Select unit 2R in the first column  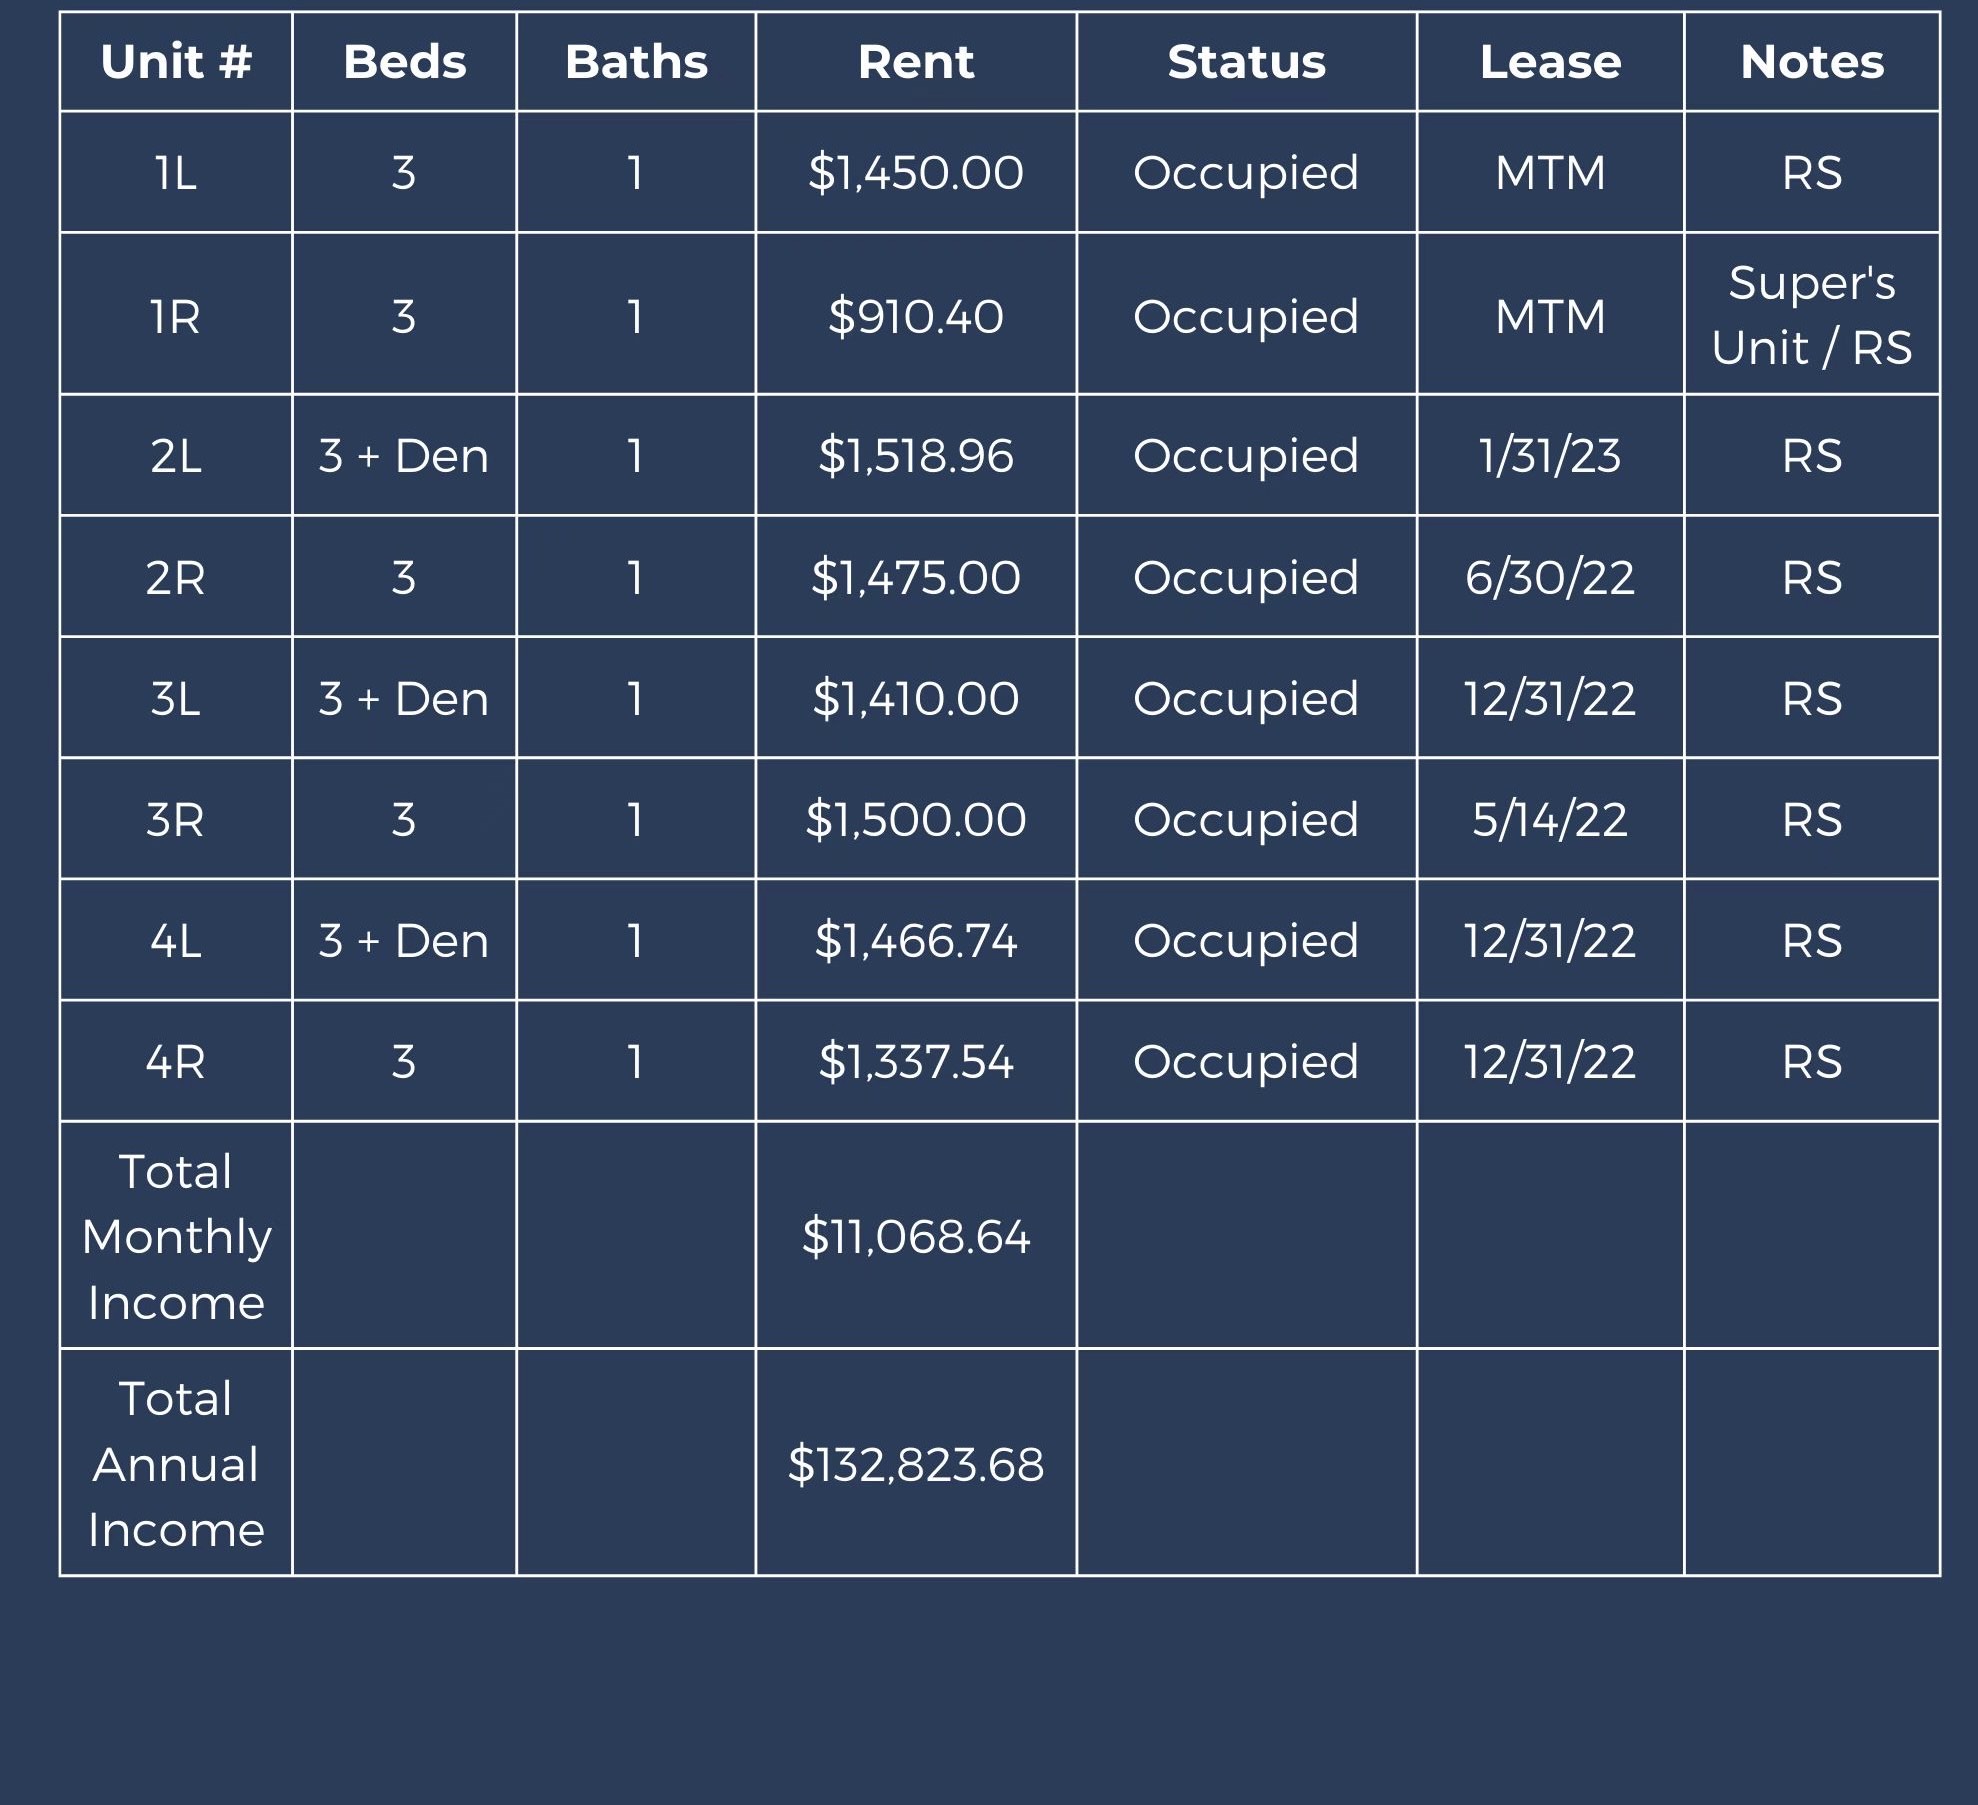click(176, 578)
